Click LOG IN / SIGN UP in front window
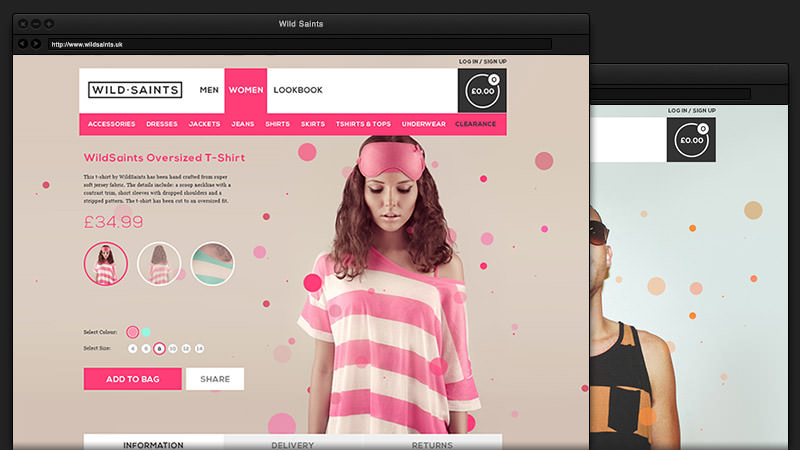 (x=482, y=61)
